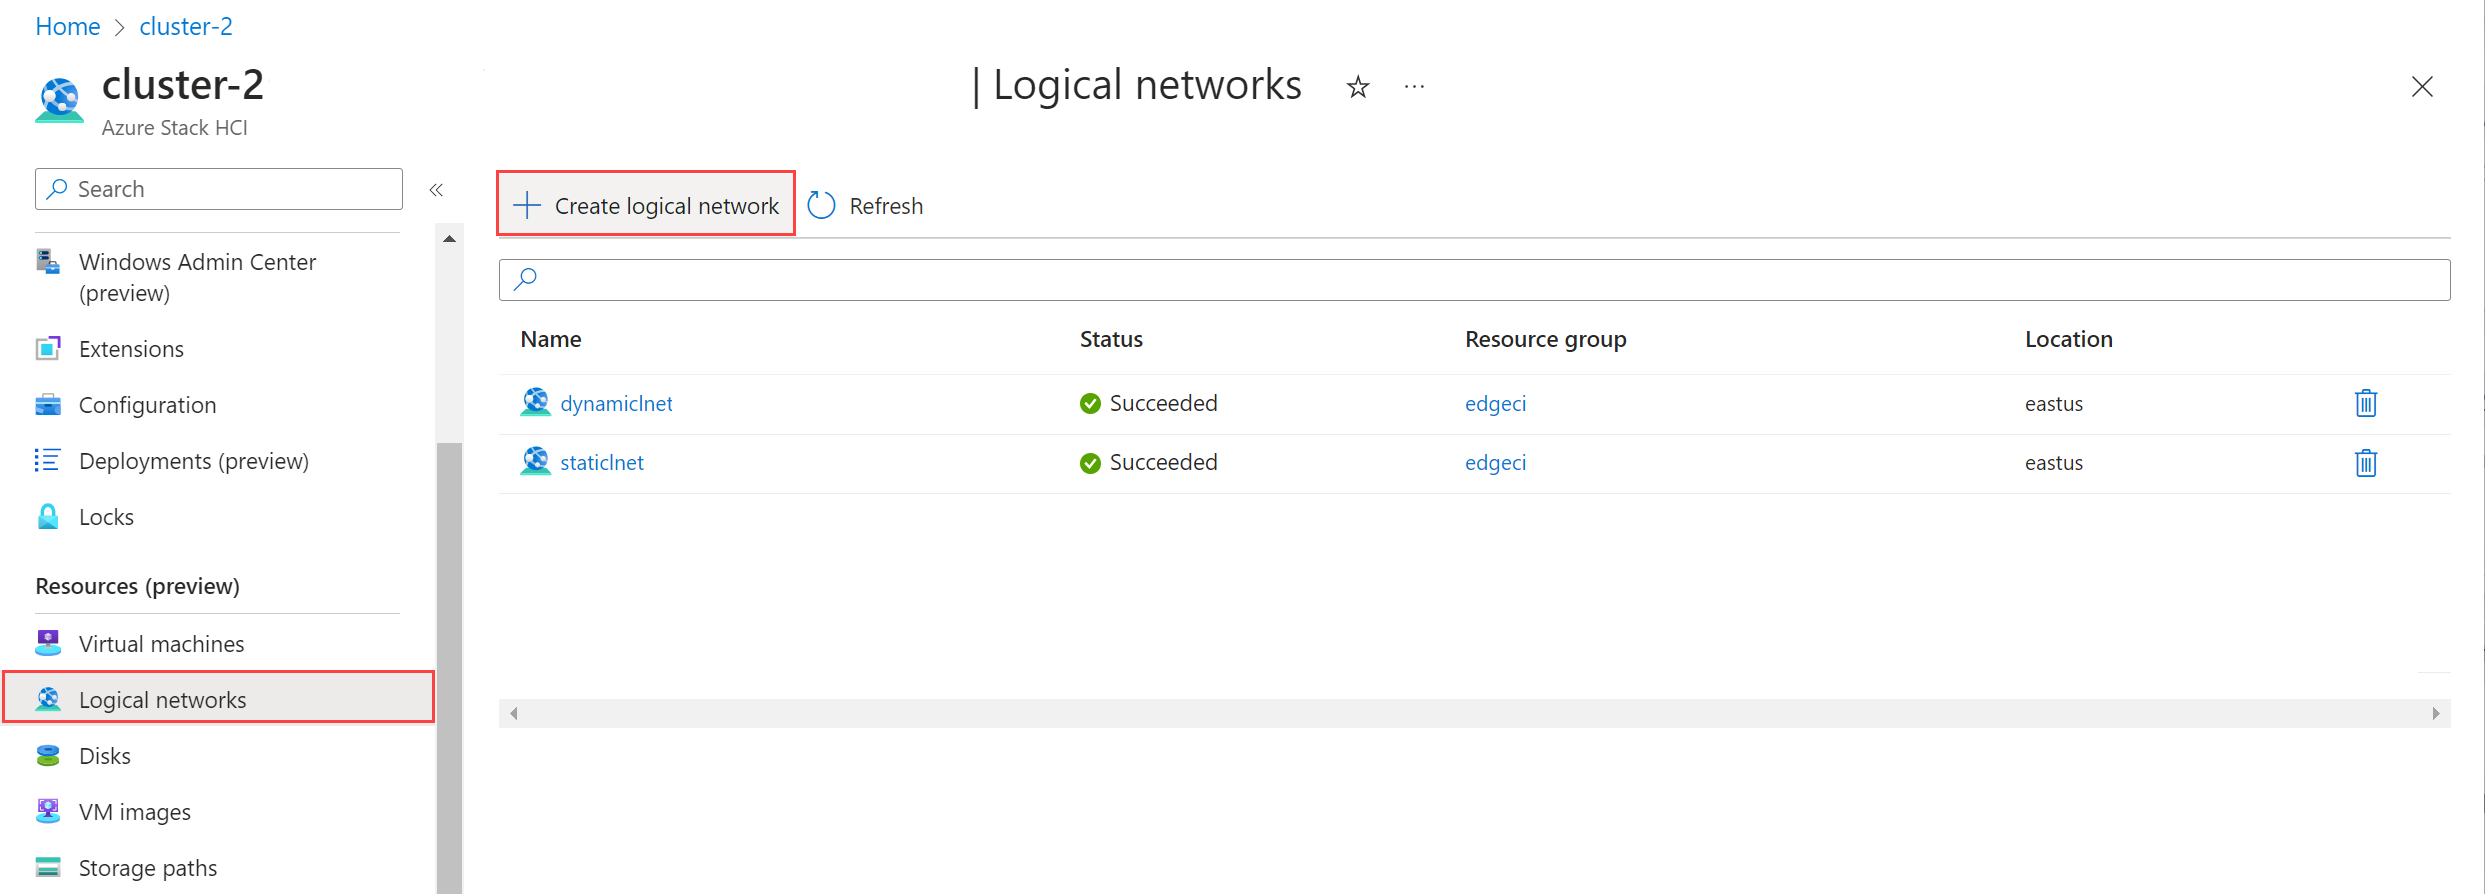Select Disks in the sidebar
The image size is (2485, 894).
(x=104, y=756)
